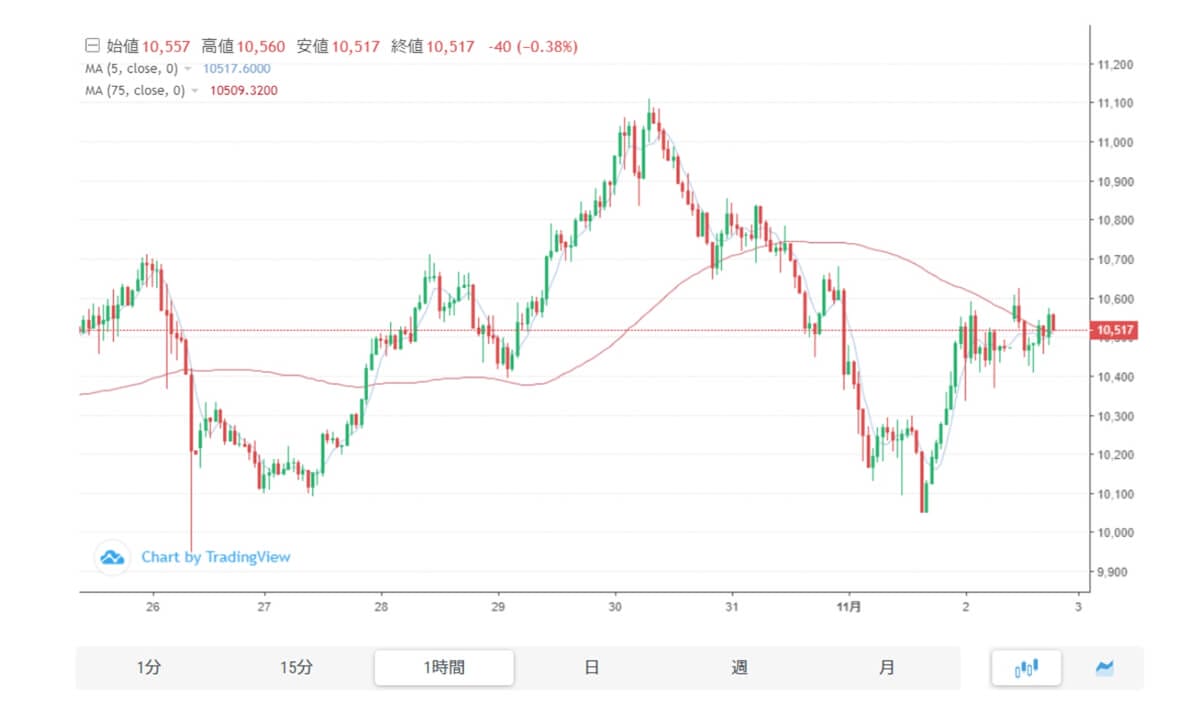Open the MA (75, close, 0) dropdown arrow
This screenshot has width=1200, height=713.
[x=194, y=91]
